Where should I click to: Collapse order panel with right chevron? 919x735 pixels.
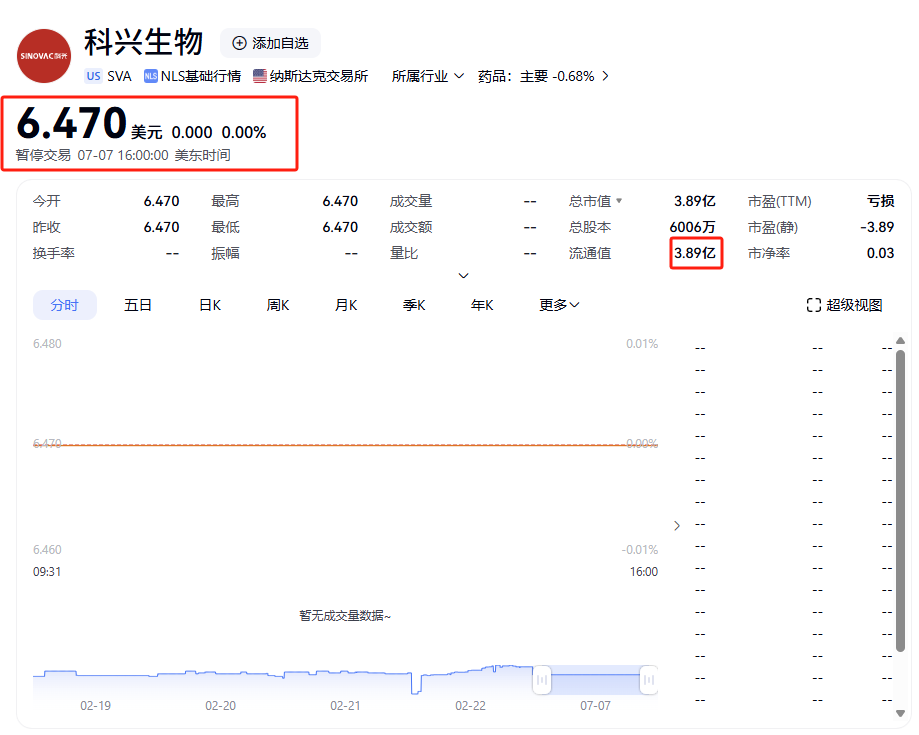(677, 526)
